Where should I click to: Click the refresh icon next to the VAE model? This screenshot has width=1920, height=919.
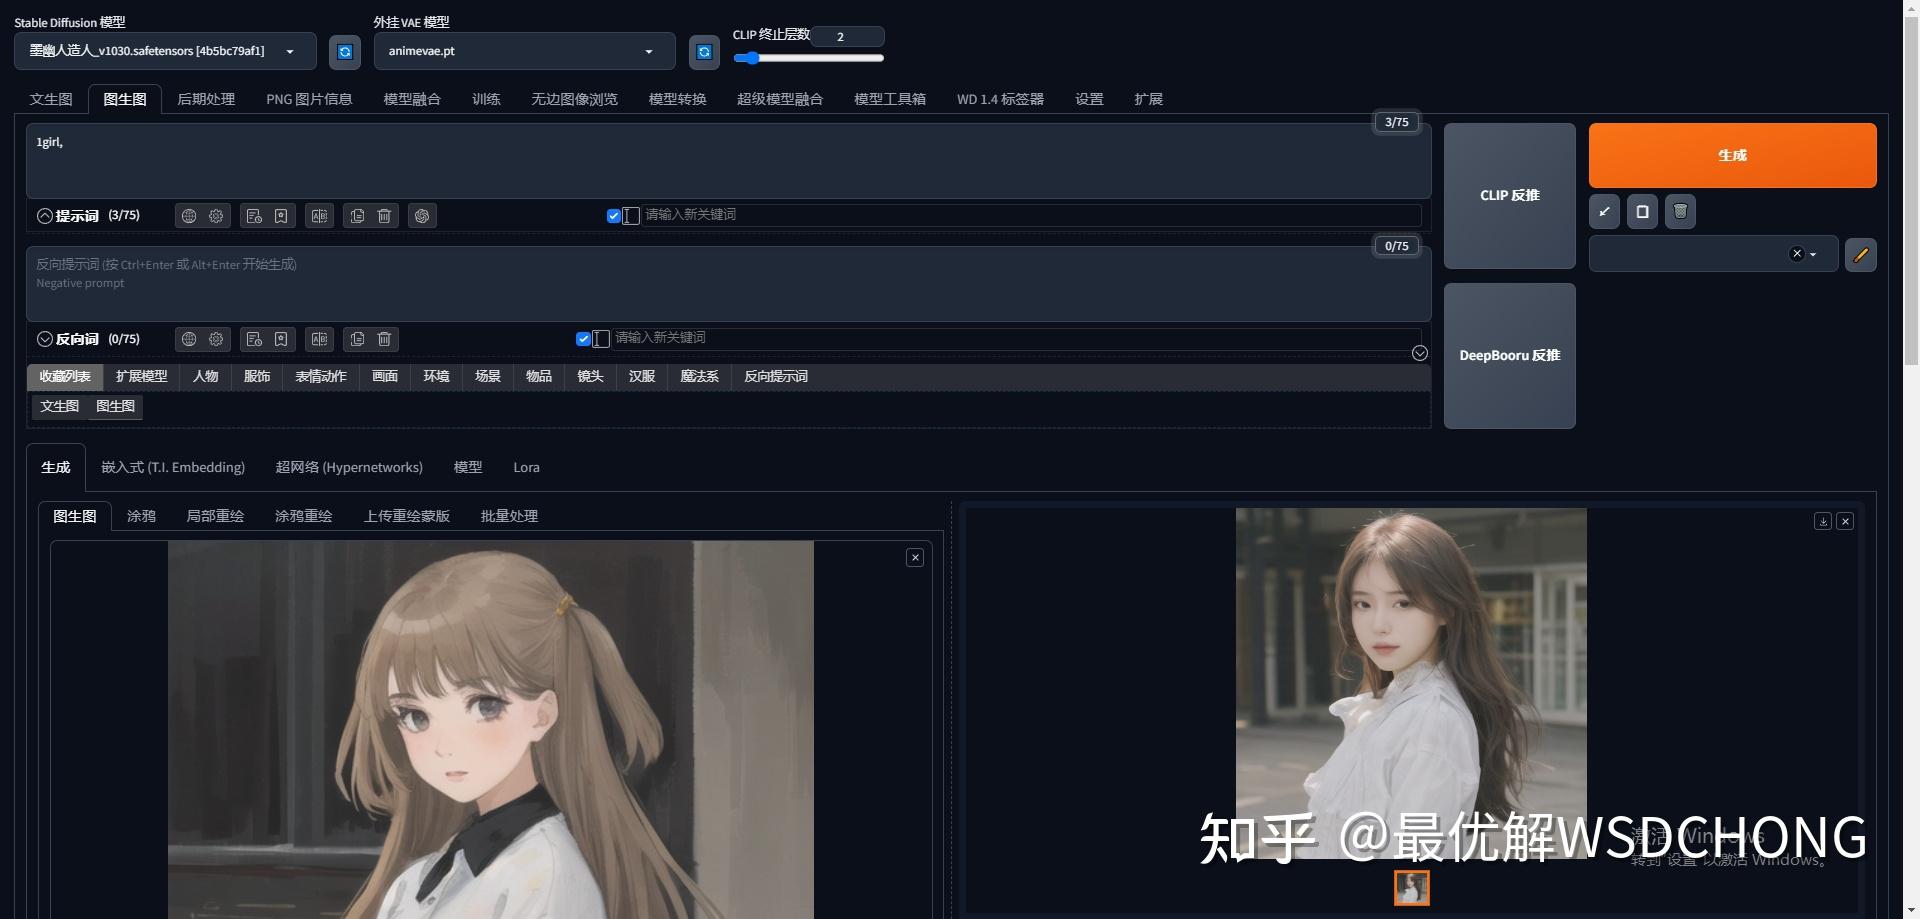pyautogui.click(x=704, y=51)
